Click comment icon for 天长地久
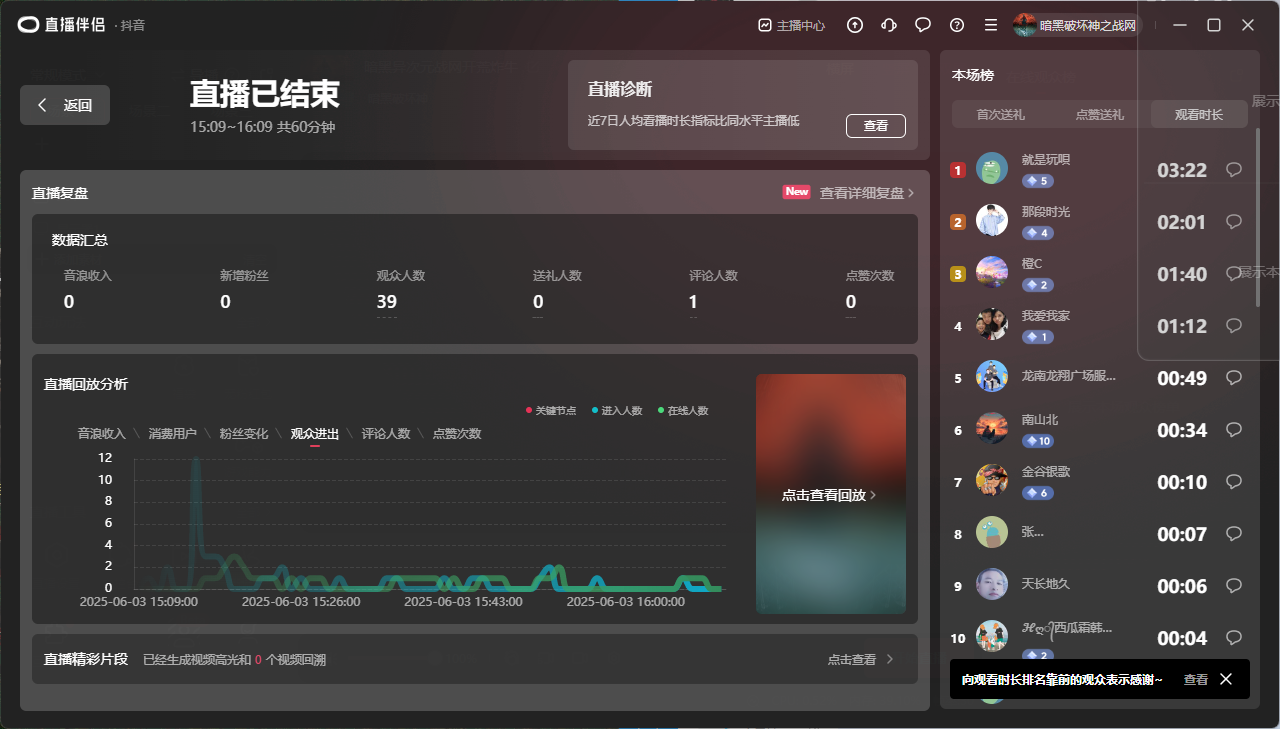Viewport: 1280px width, 729px height. pyautogui.click(x=1234, y=586)
